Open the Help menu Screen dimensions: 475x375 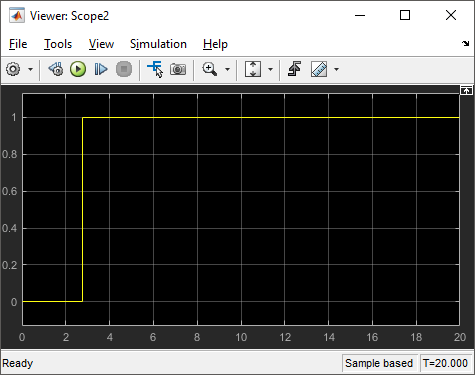click(x=215, y=44)
